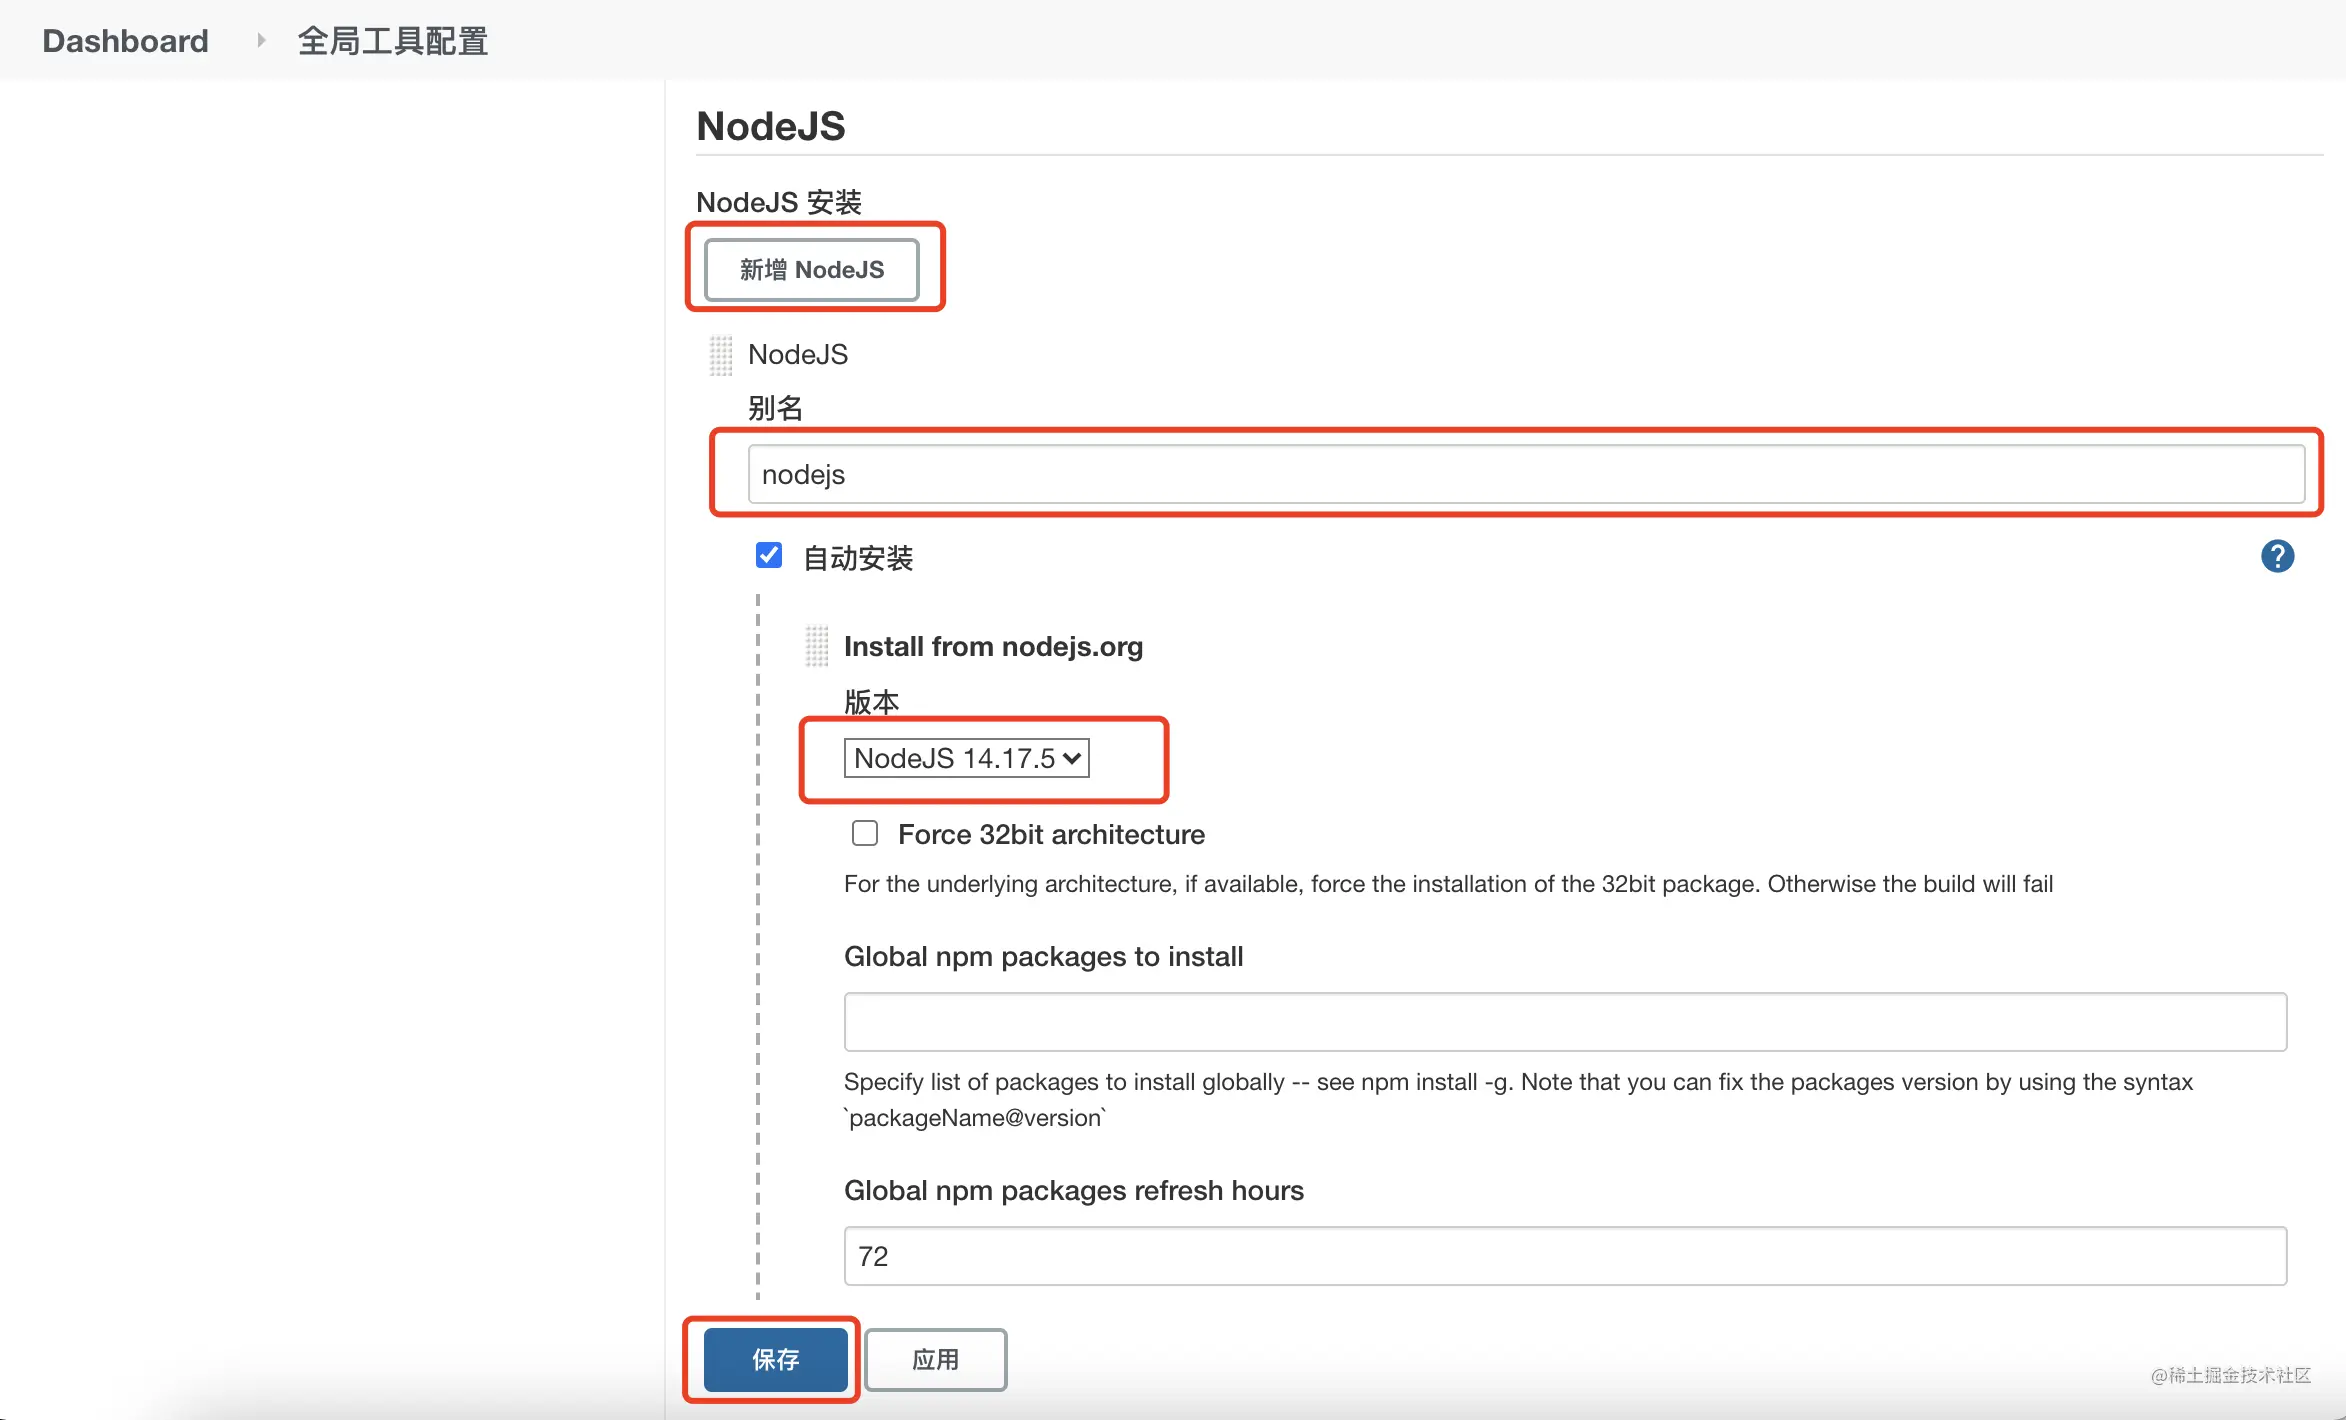Open help for 自动安装
Screen dimensions: 2346x1420
pyautogui.click(x=2277, y=556)
